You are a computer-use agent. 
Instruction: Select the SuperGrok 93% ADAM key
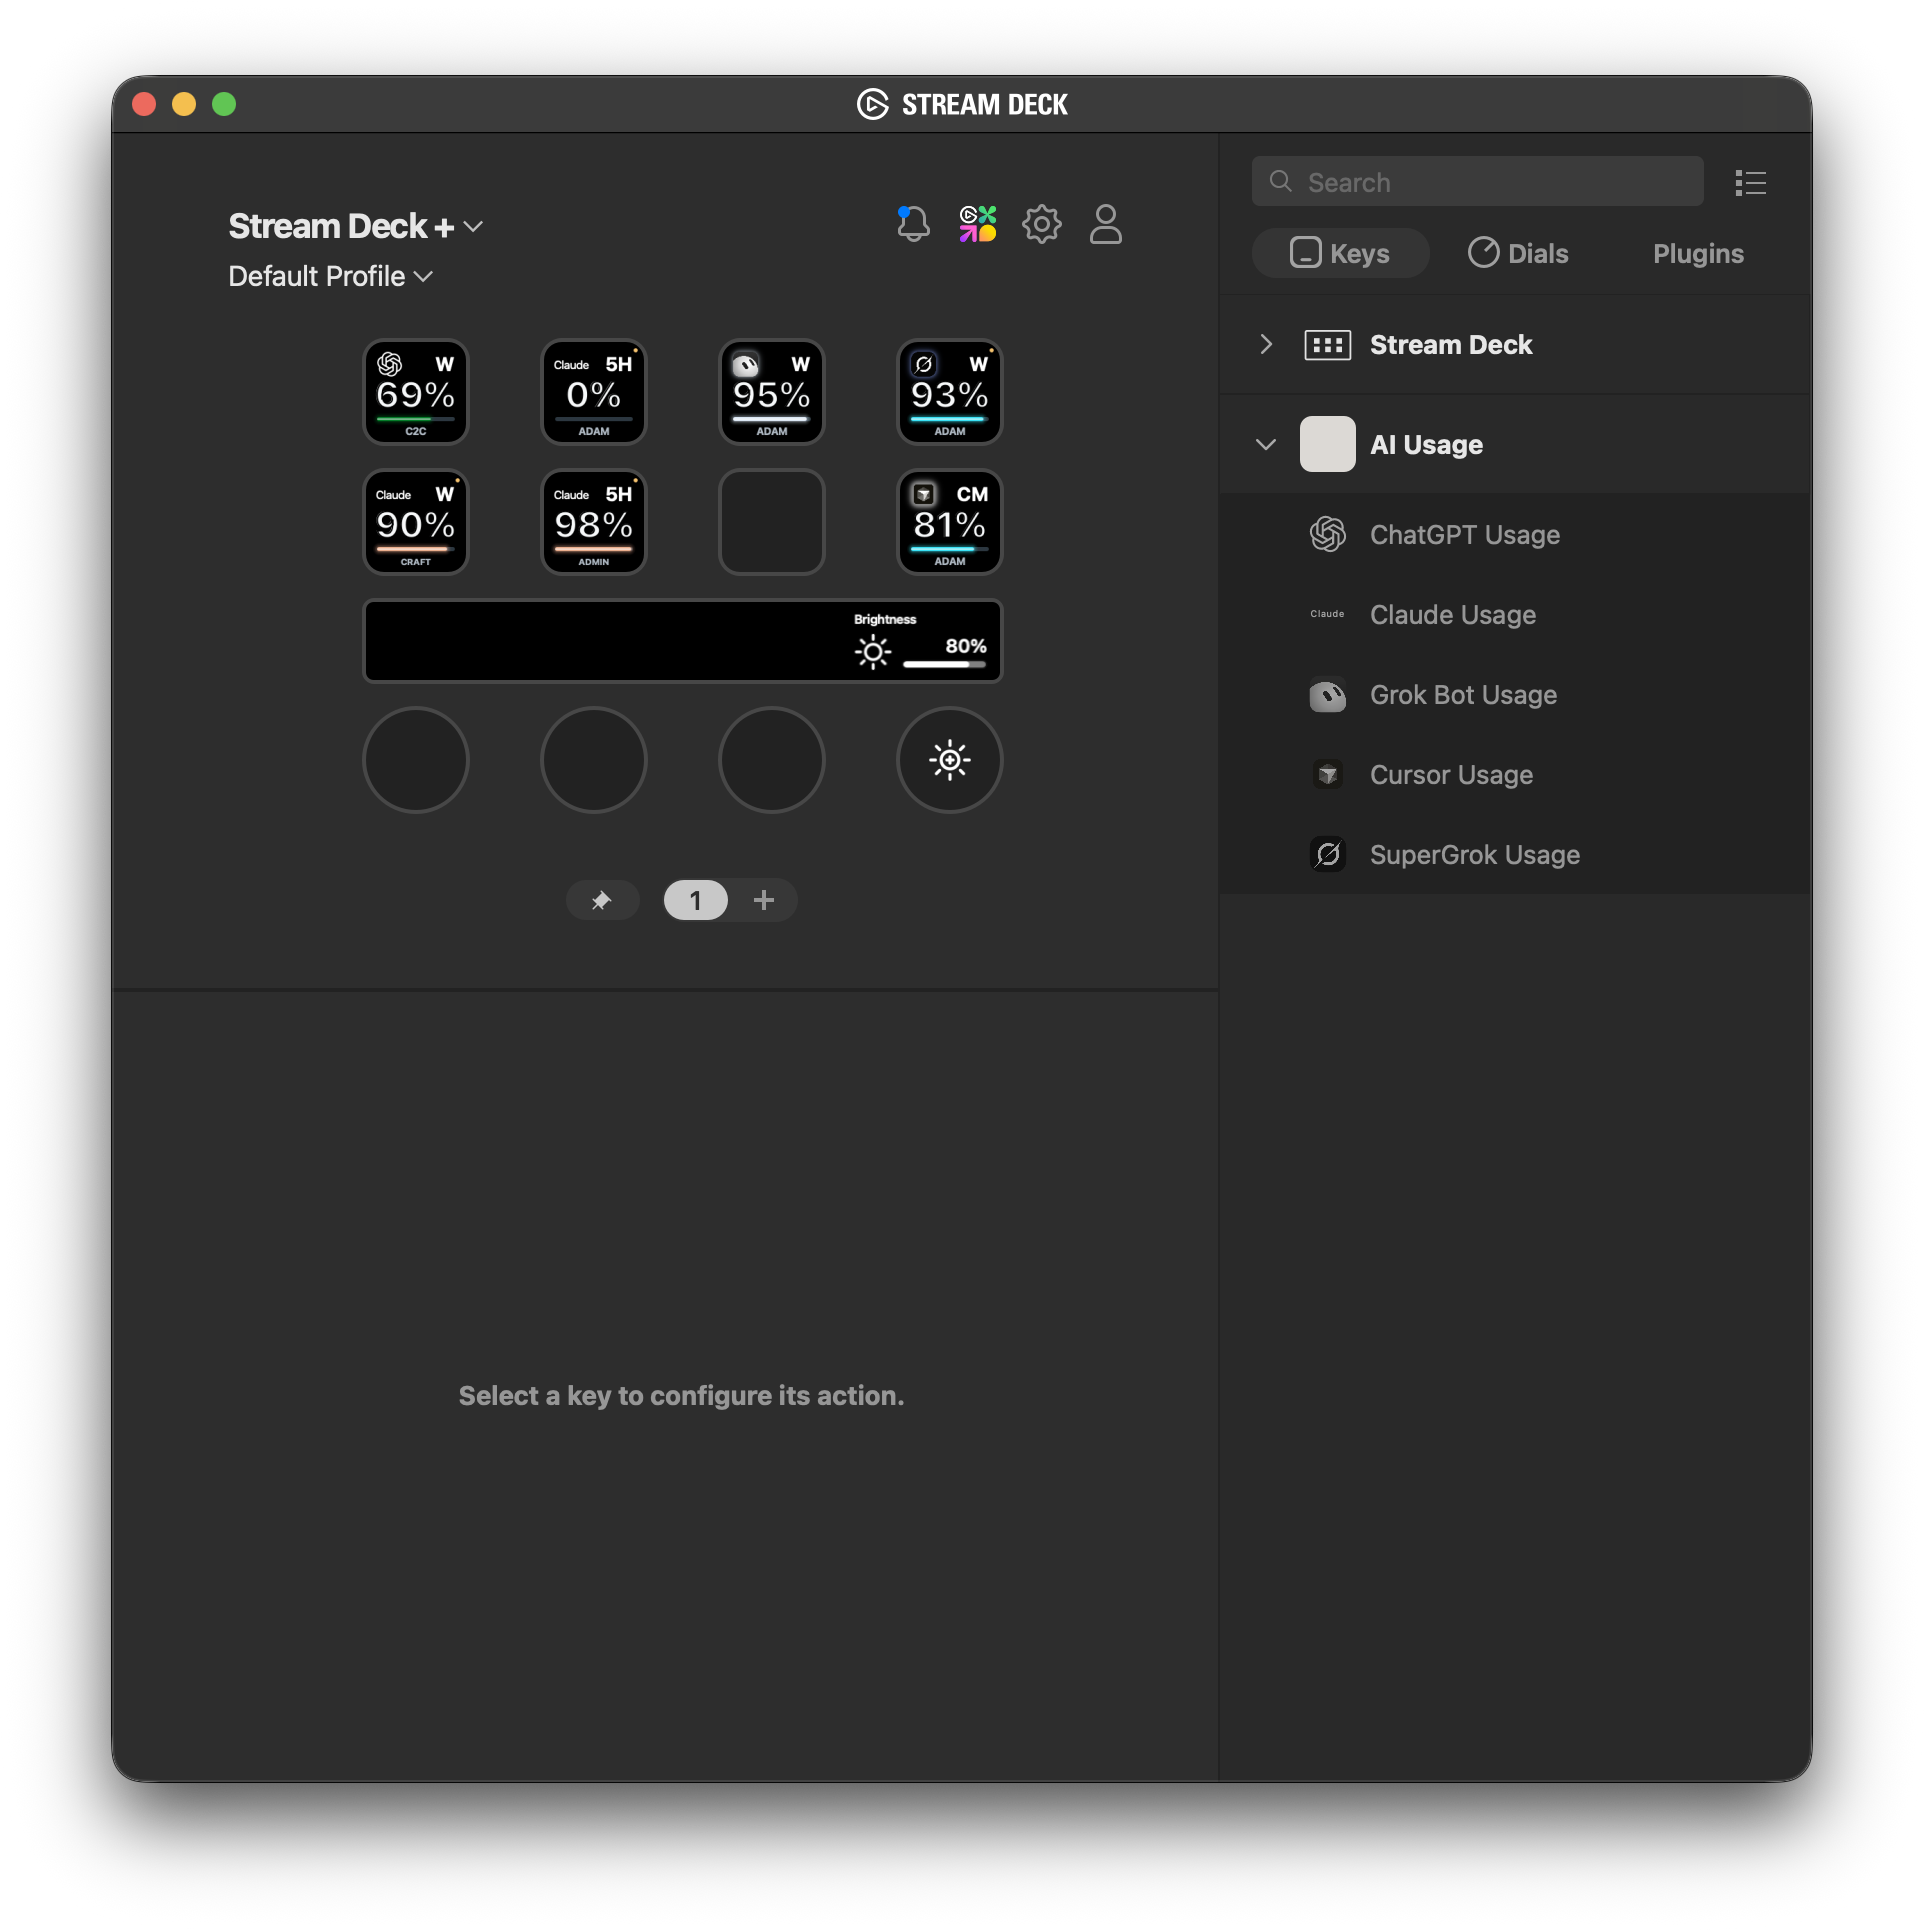click(x=949, y=392)
